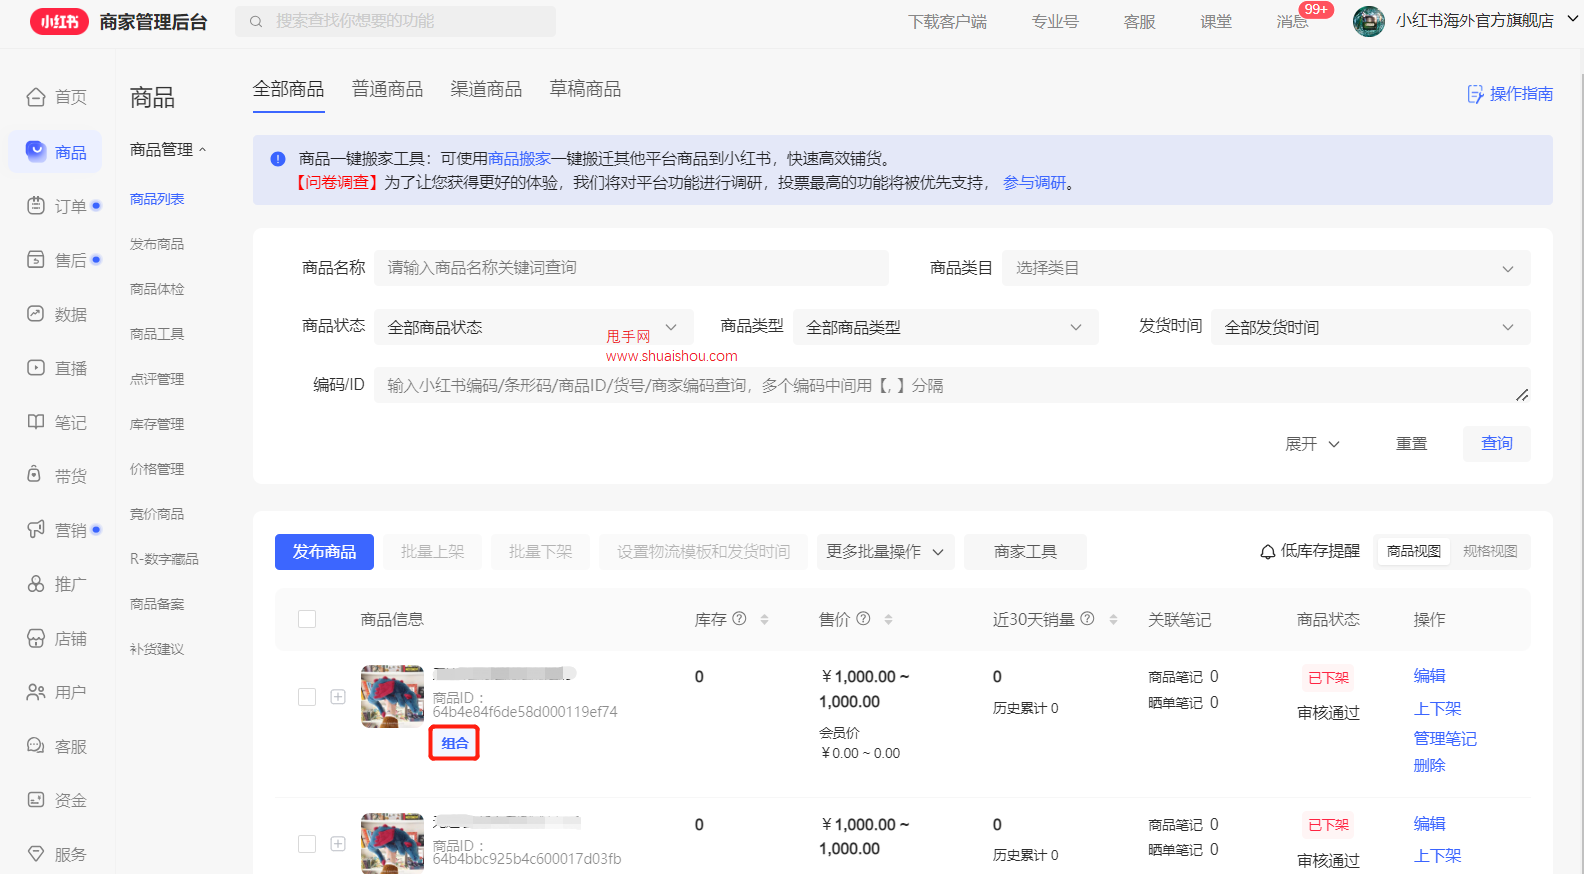Image resolution: width=1584 pixels, height=874 pixels.
Task: Open the 客服 sidebar icon
Action: coord(36,745)
